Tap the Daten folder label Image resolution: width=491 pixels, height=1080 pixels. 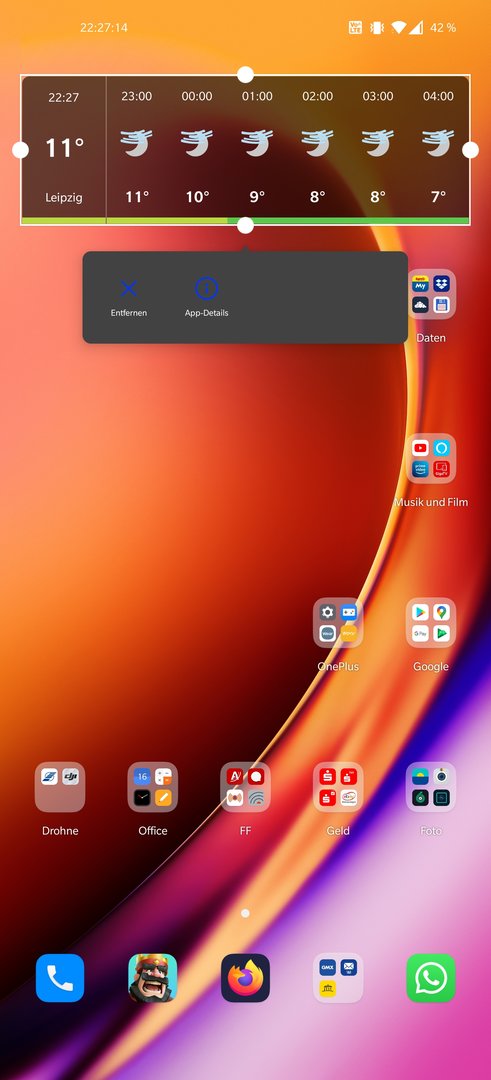pos(431,338)
